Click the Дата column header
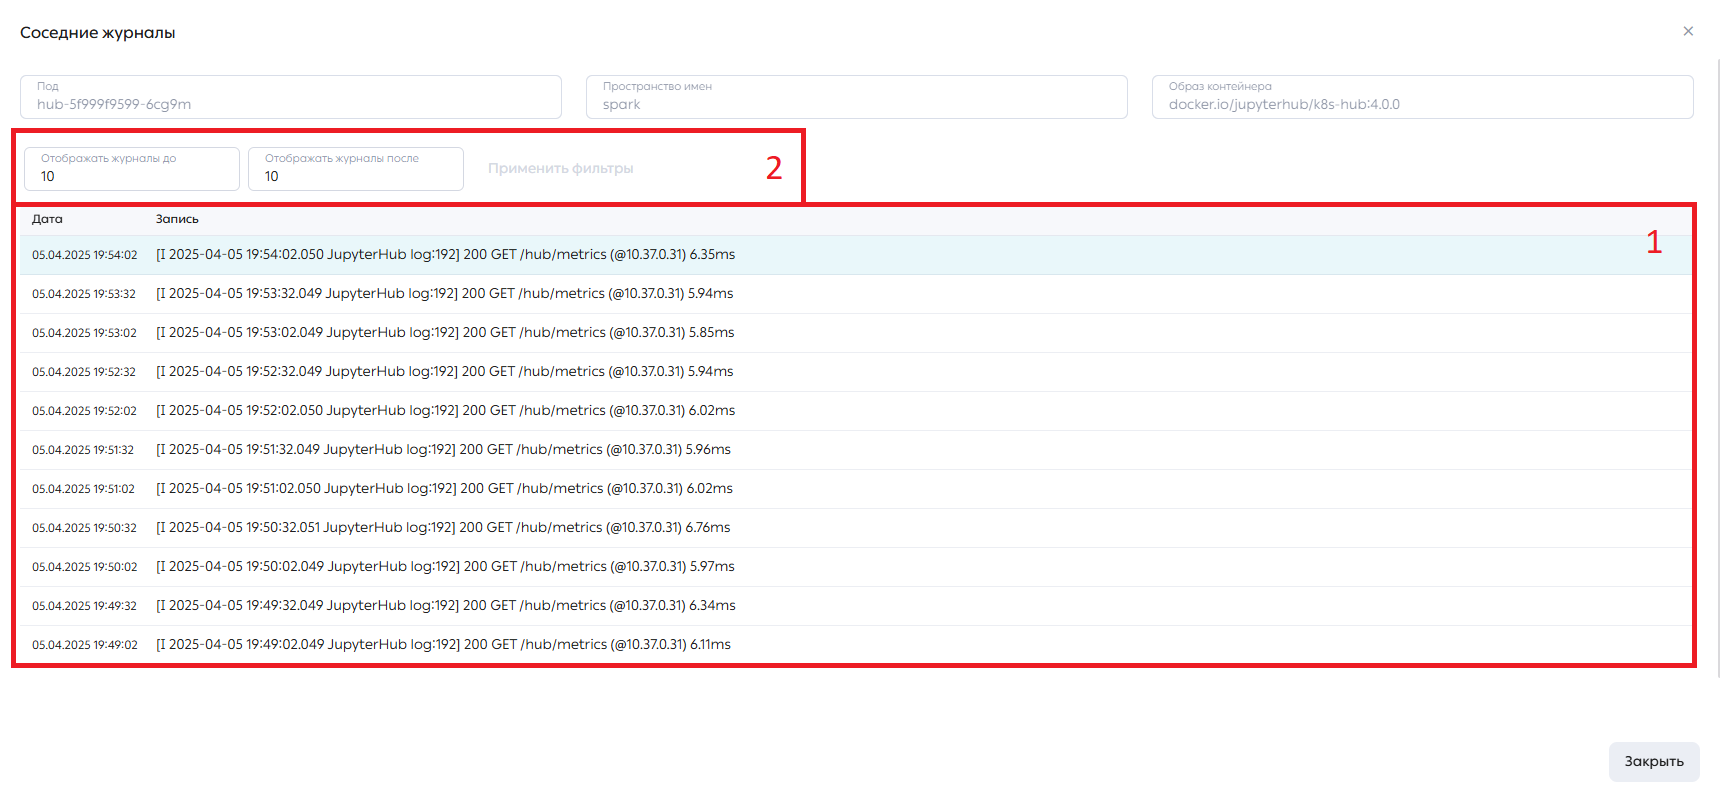The height and width of the screenshot is (801, 1720). coord(47,219)
